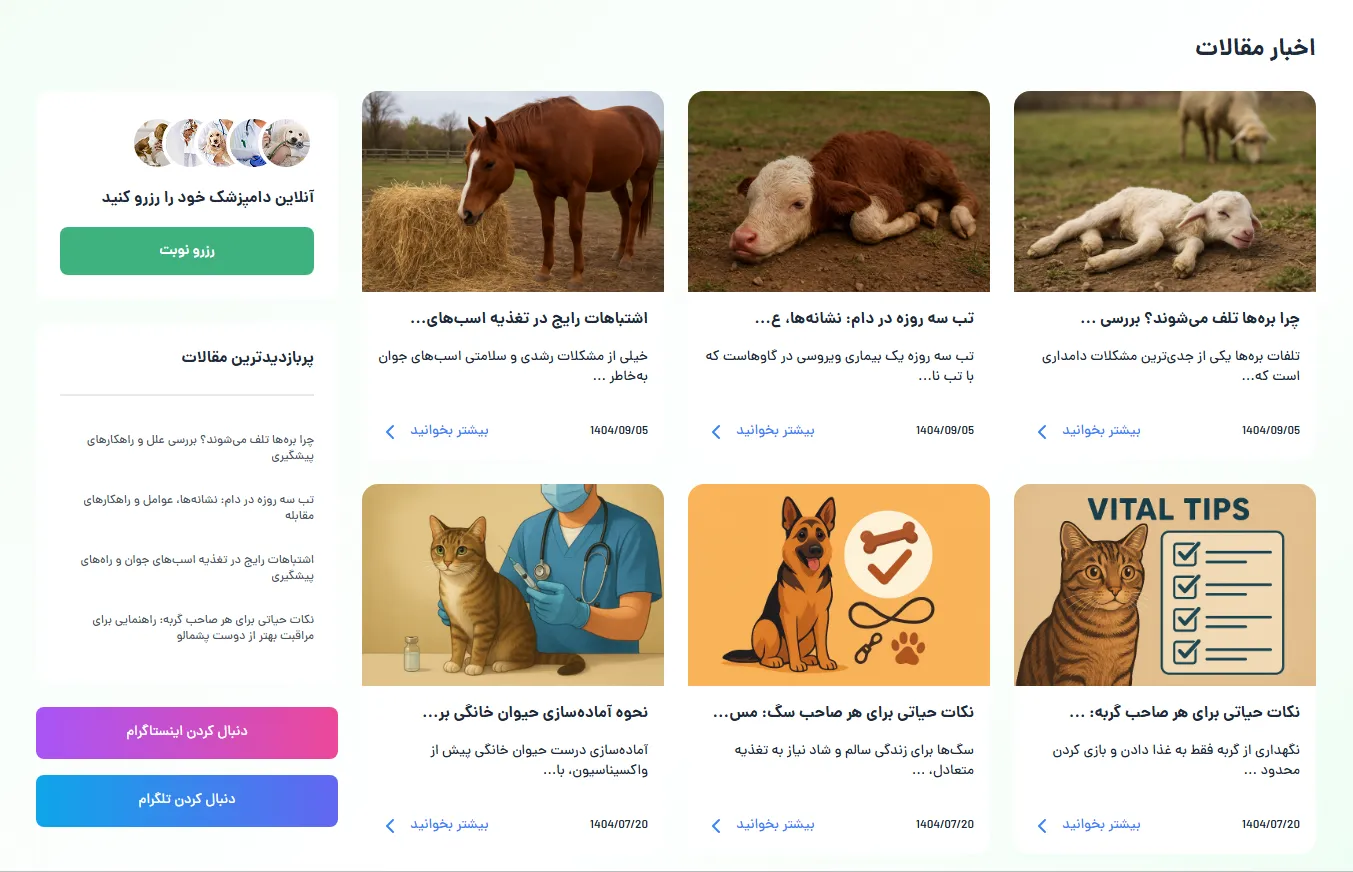The width and height of the screenshot is (1353, 872).
Task: Click chevron arrow on horse feeding card
Action: tap(390, 431)
